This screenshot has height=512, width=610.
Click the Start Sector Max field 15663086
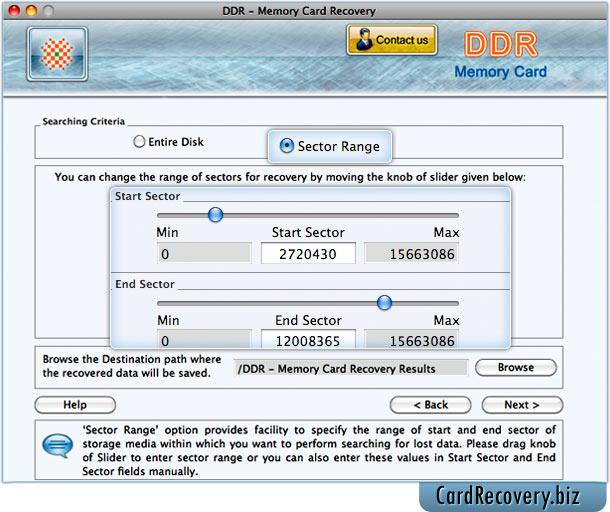pyautogui.click(x=411, y=254)
